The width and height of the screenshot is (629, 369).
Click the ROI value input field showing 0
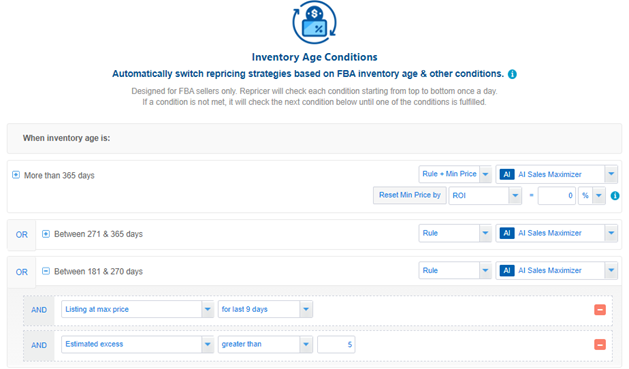pyautogui.click(x=556, y=196)
